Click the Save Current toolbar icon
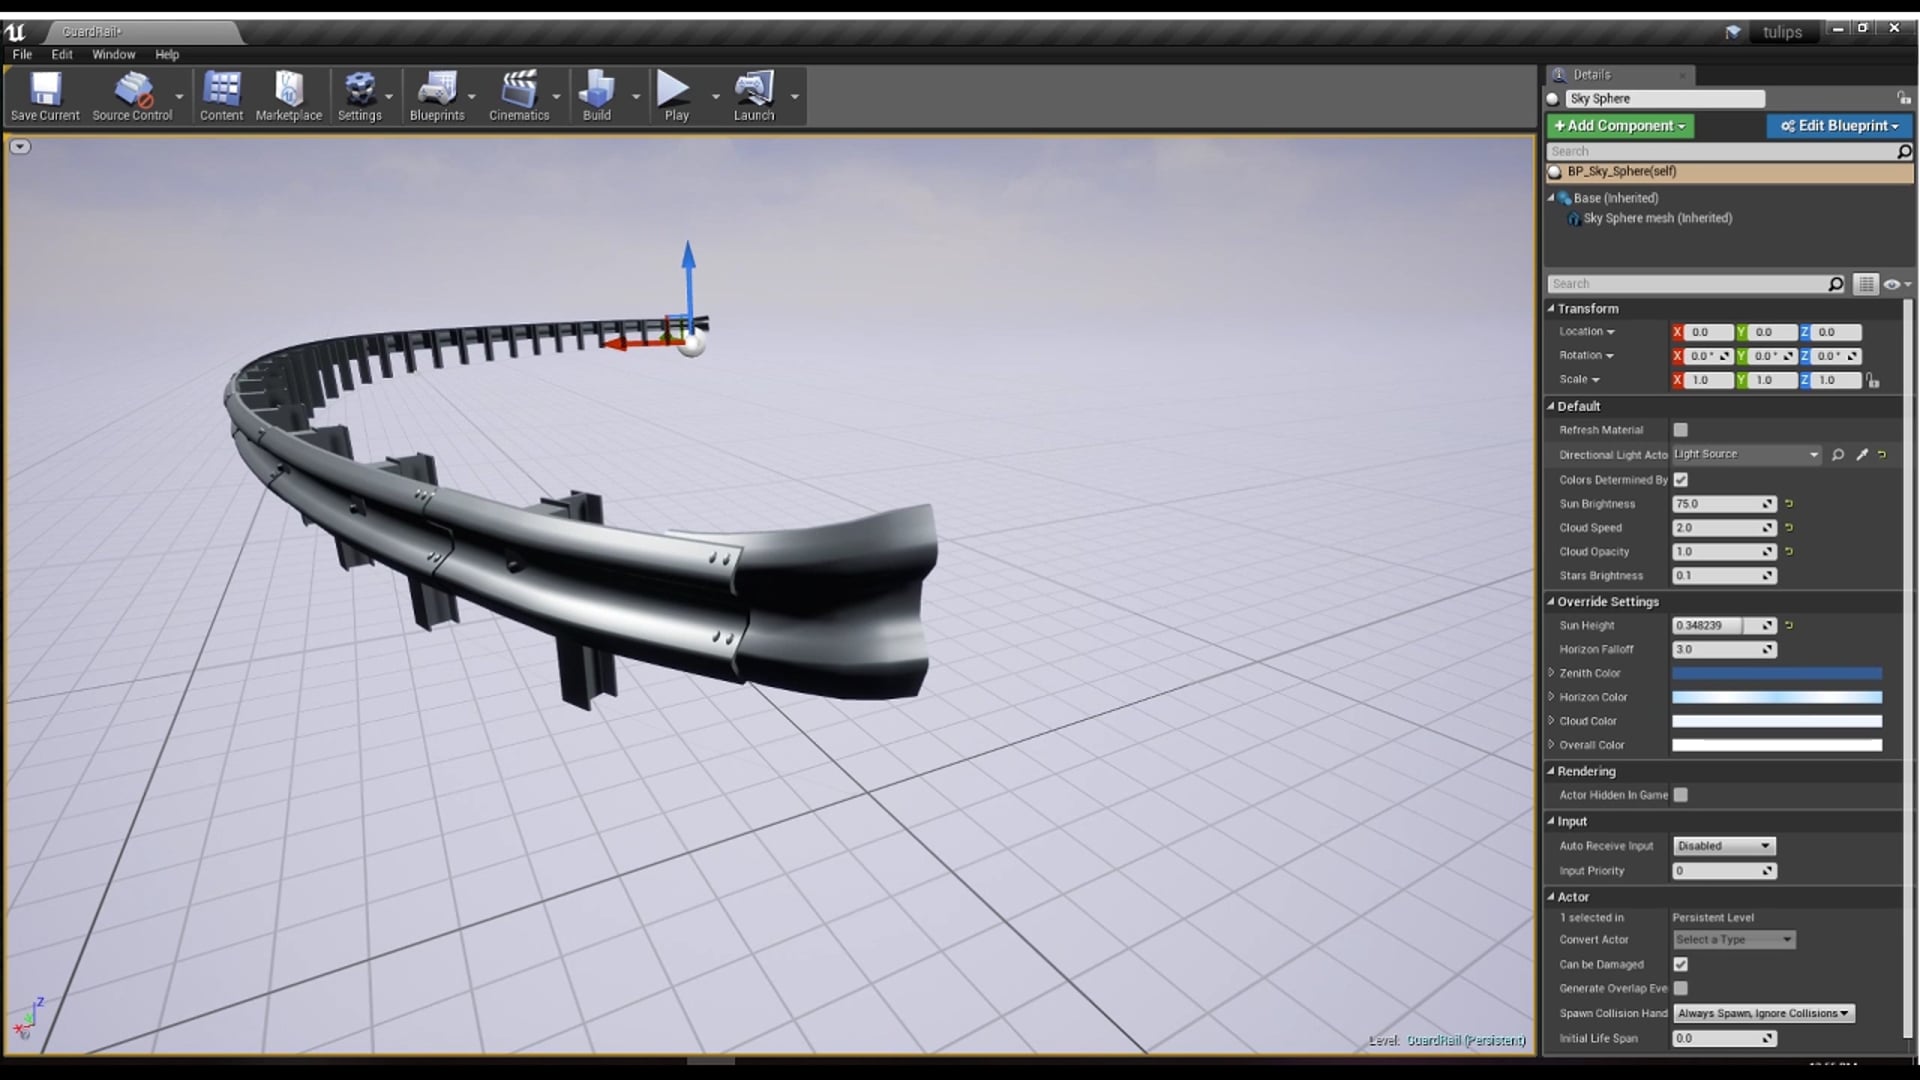Image resolution: width=1920 pixels, height=1080 pixels. [45, 96]
